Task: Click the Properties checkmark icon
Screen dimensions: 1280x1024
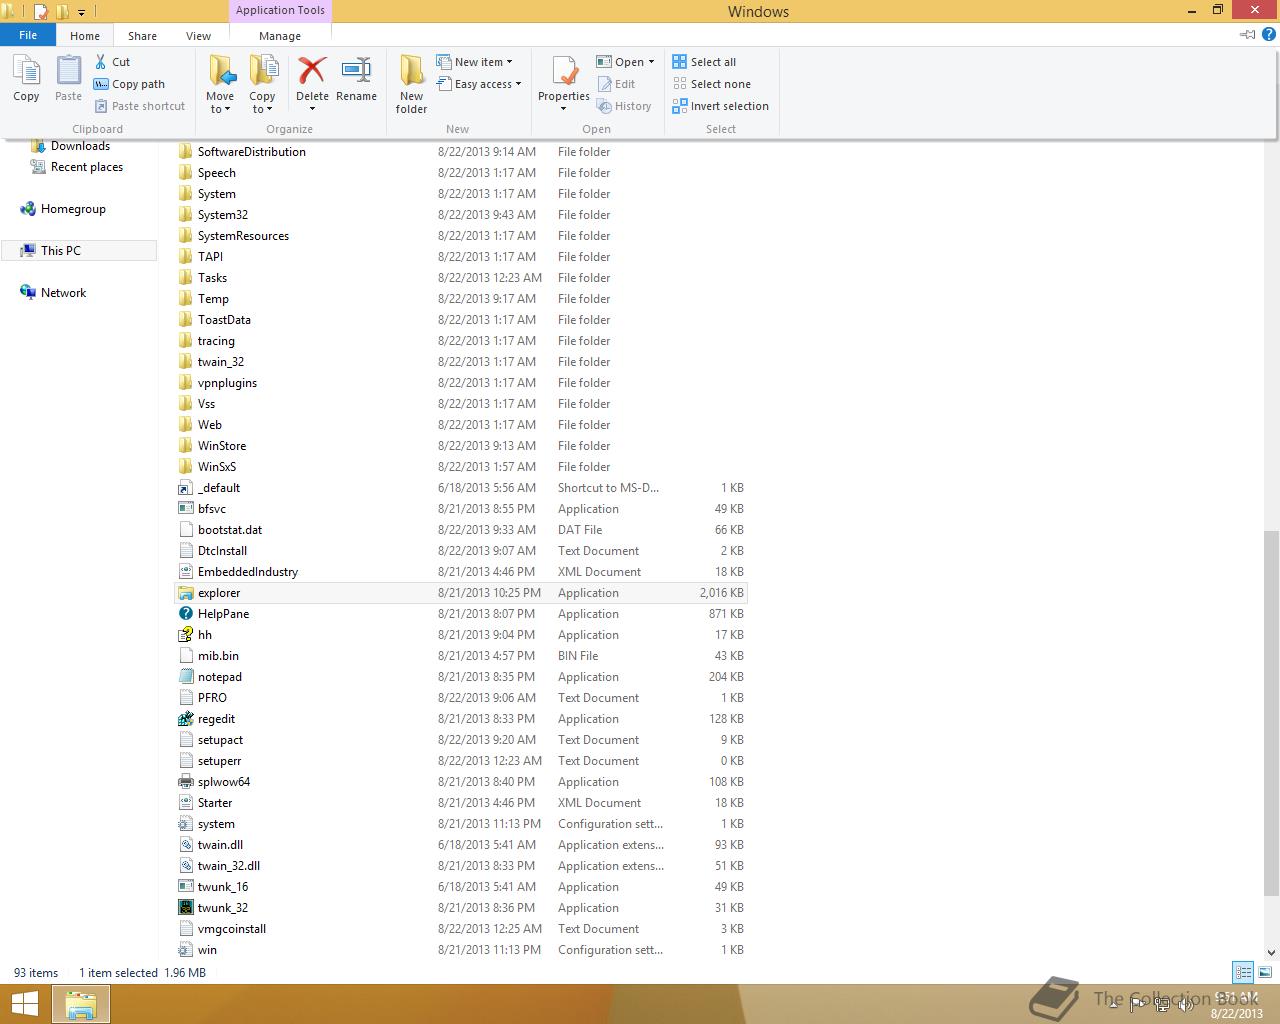Action: click(564, 70)
